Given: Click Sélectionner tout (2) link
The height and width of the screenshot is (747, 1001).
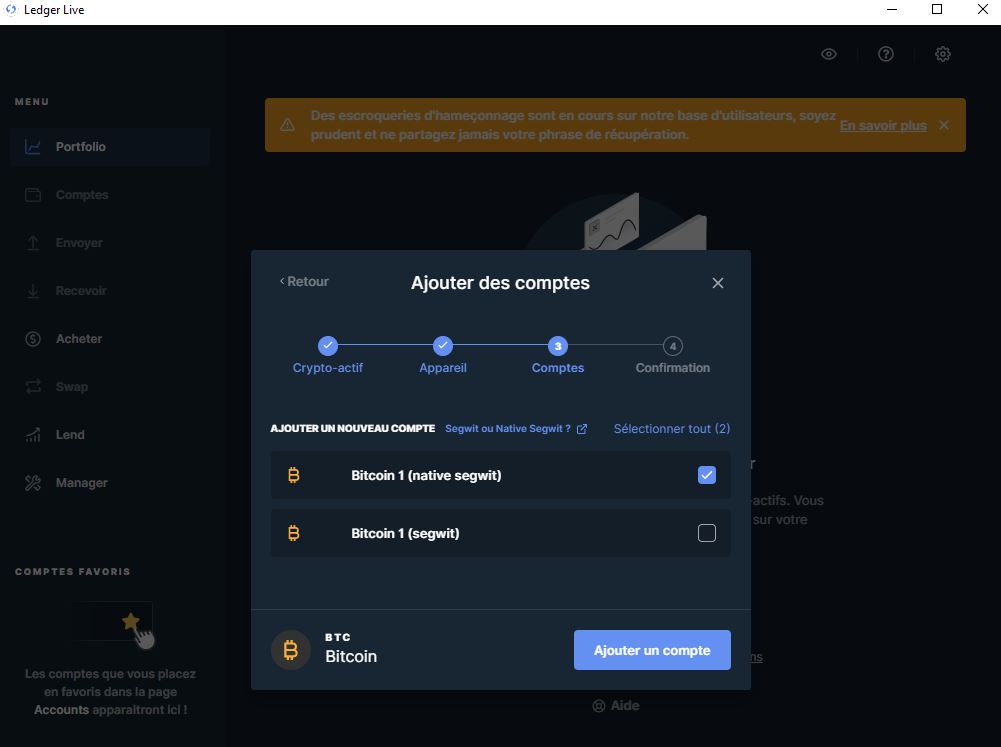Looking at the screenshot, I should coord(672,429).
